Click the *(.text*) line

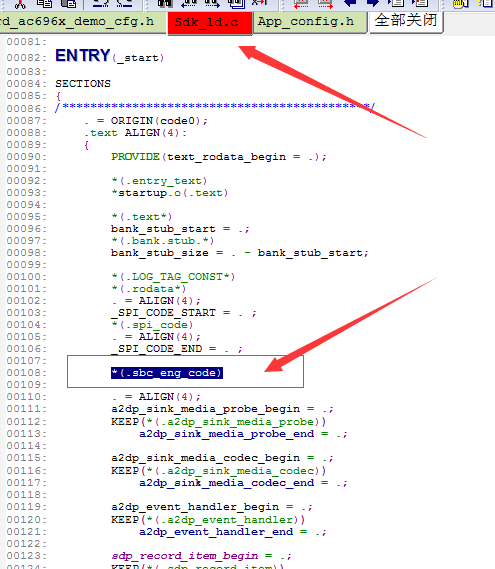click(142, 217)
